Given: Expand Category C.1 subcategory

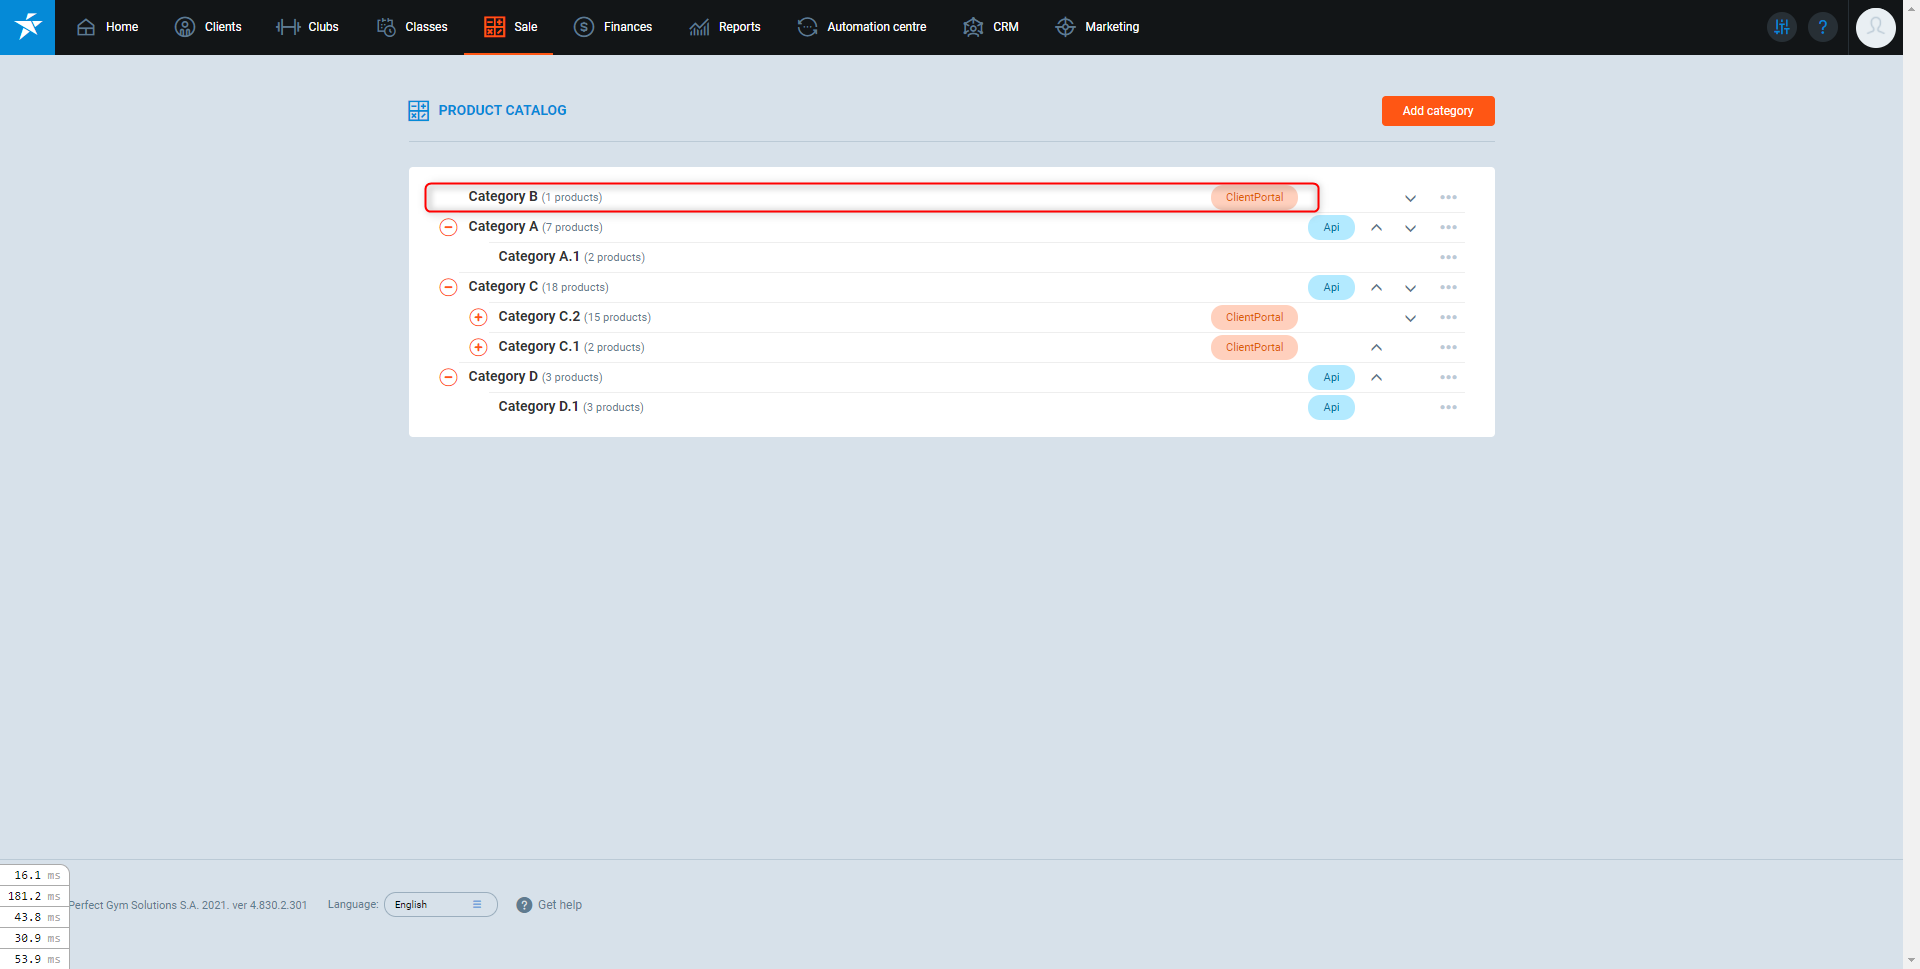Looking at the screenshot, I should [x=479, y=348].
